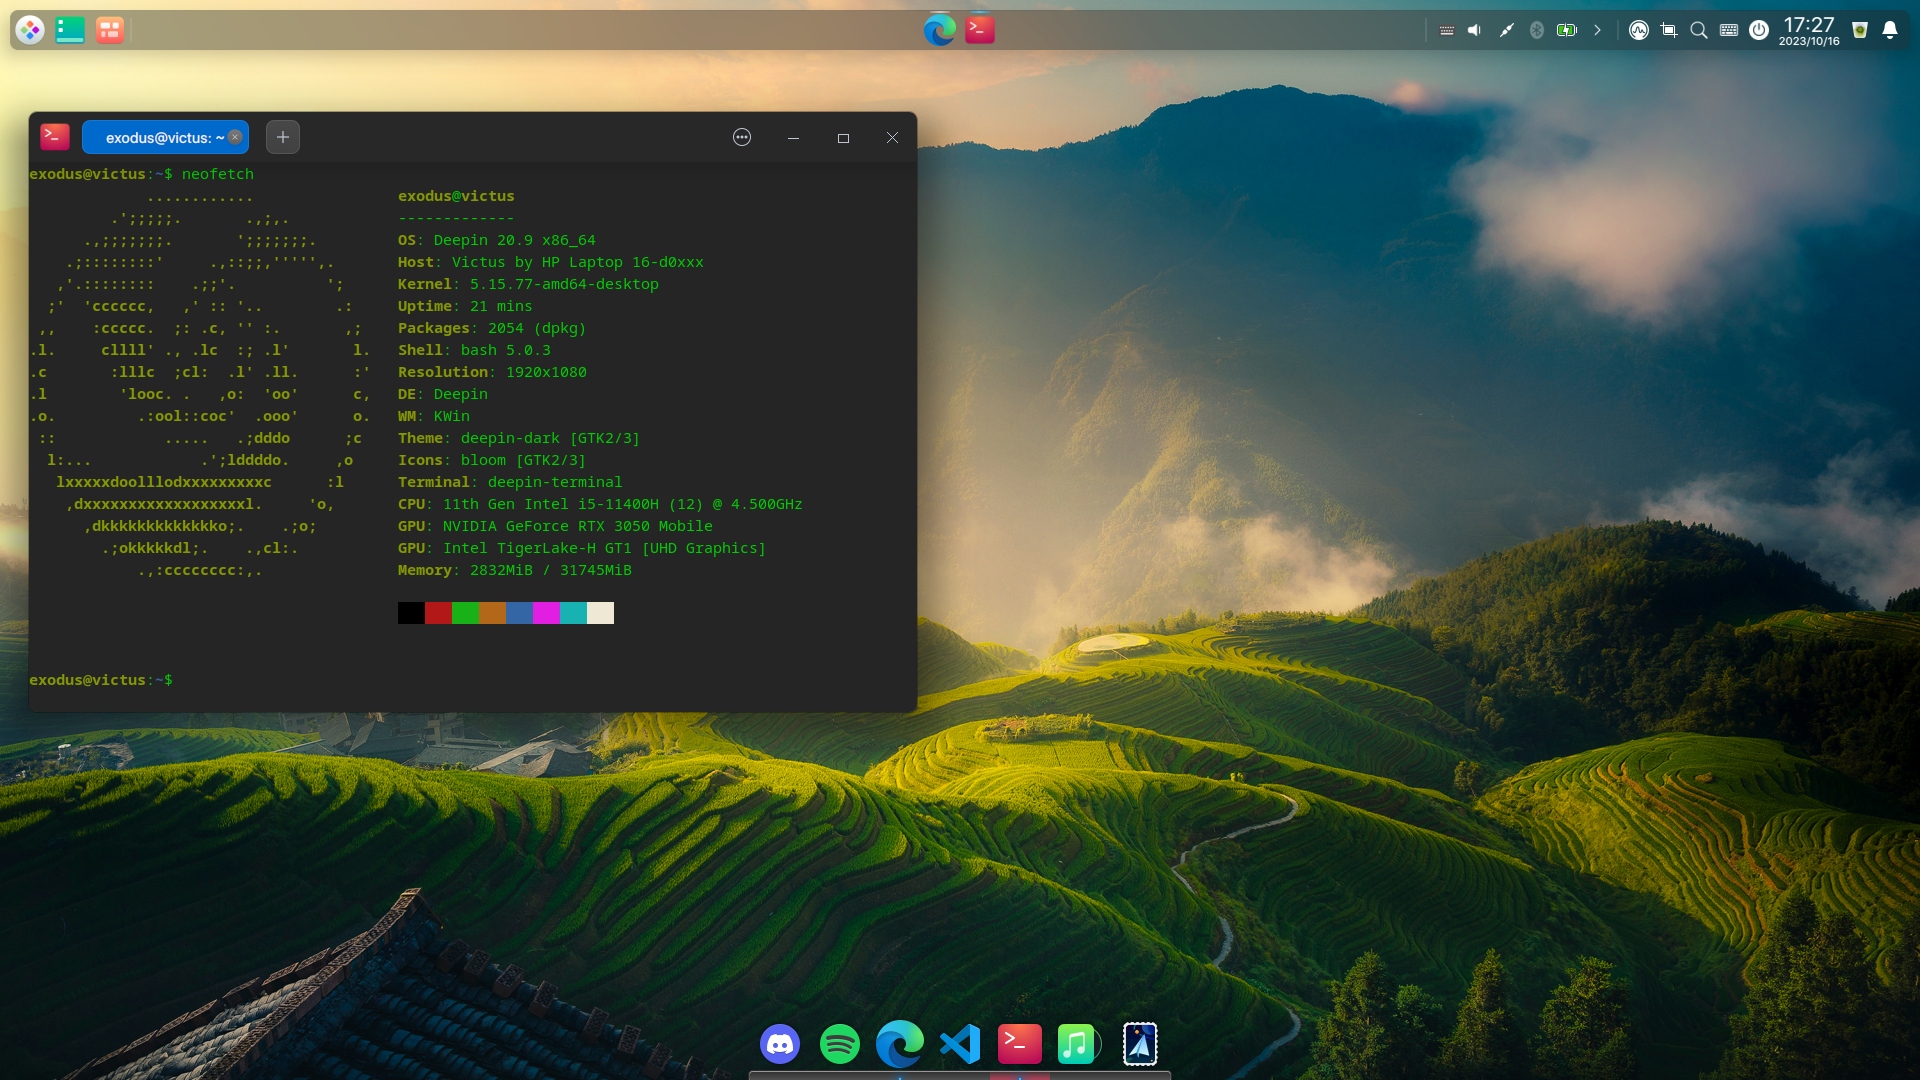Image resolution: width=1920 pixels, height=1080 pixels.
Task: Launch Spotify from the dock
Action: [x=839, y=1044]
